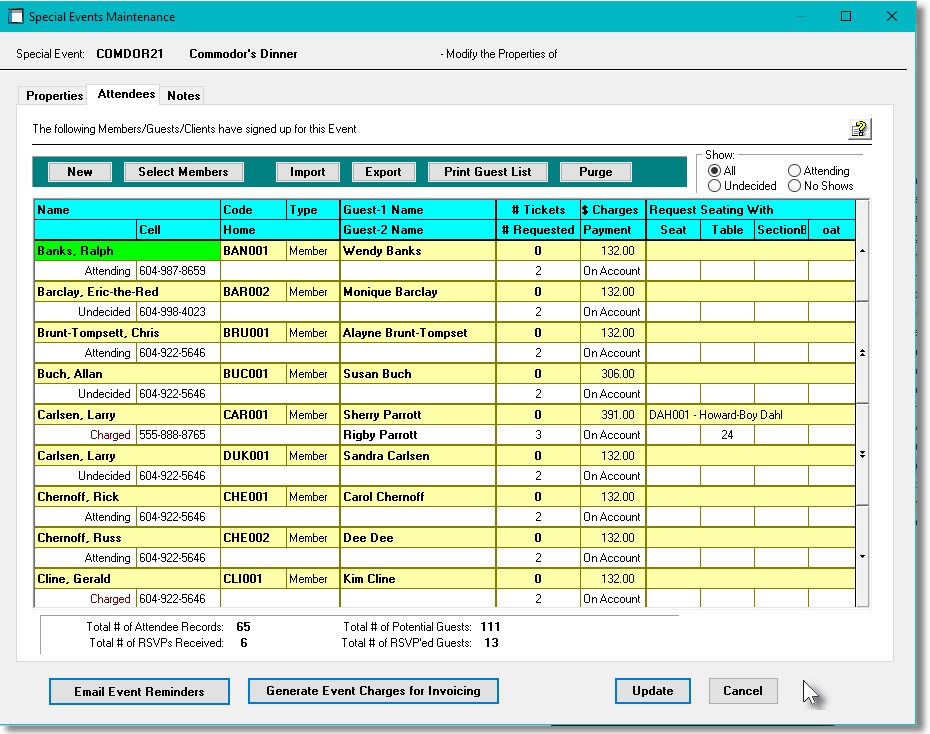Generate Event Charges for Invoicing
The height and width of the screenshot is (734, 930).
pos(373,690)
